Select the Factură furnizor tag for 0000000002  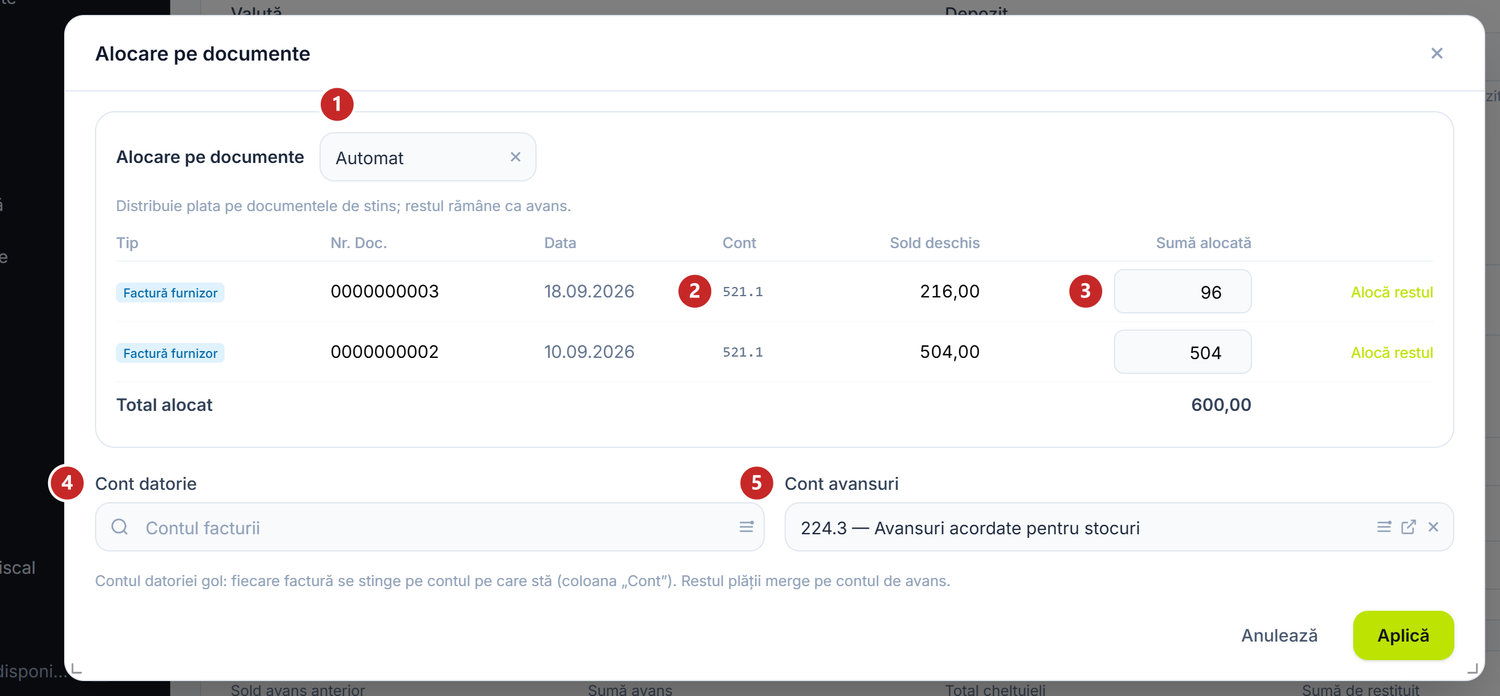click(170, 353)
